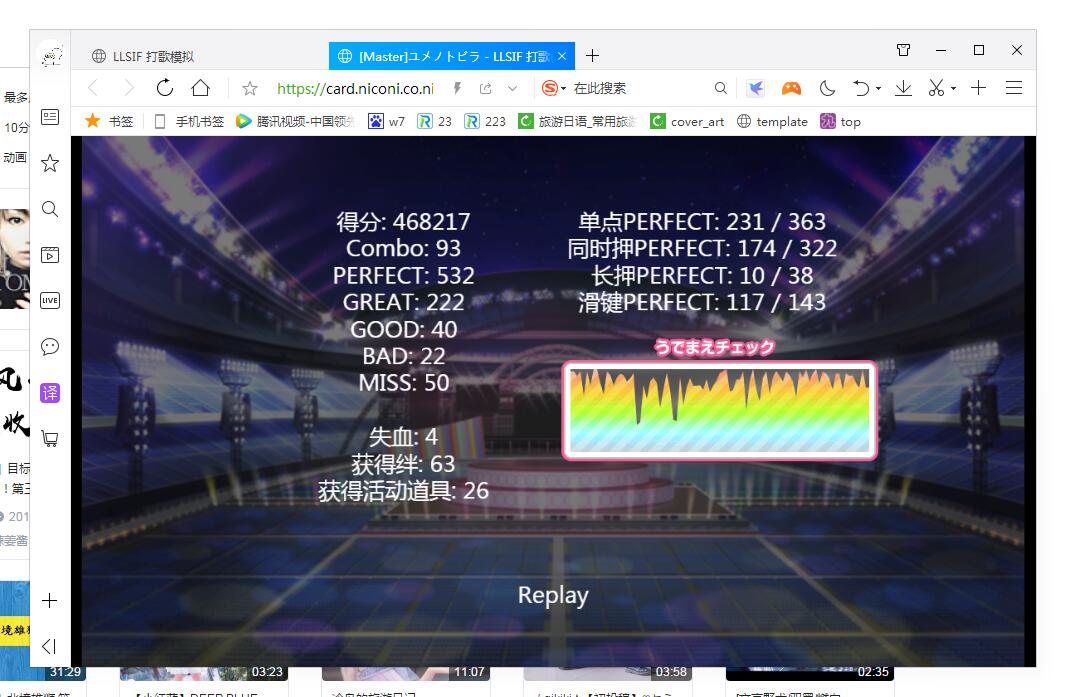1066x697 pixels.
Task: Click the undo closed tab icon
Action: pyautogui.click(x=861, y=88)
